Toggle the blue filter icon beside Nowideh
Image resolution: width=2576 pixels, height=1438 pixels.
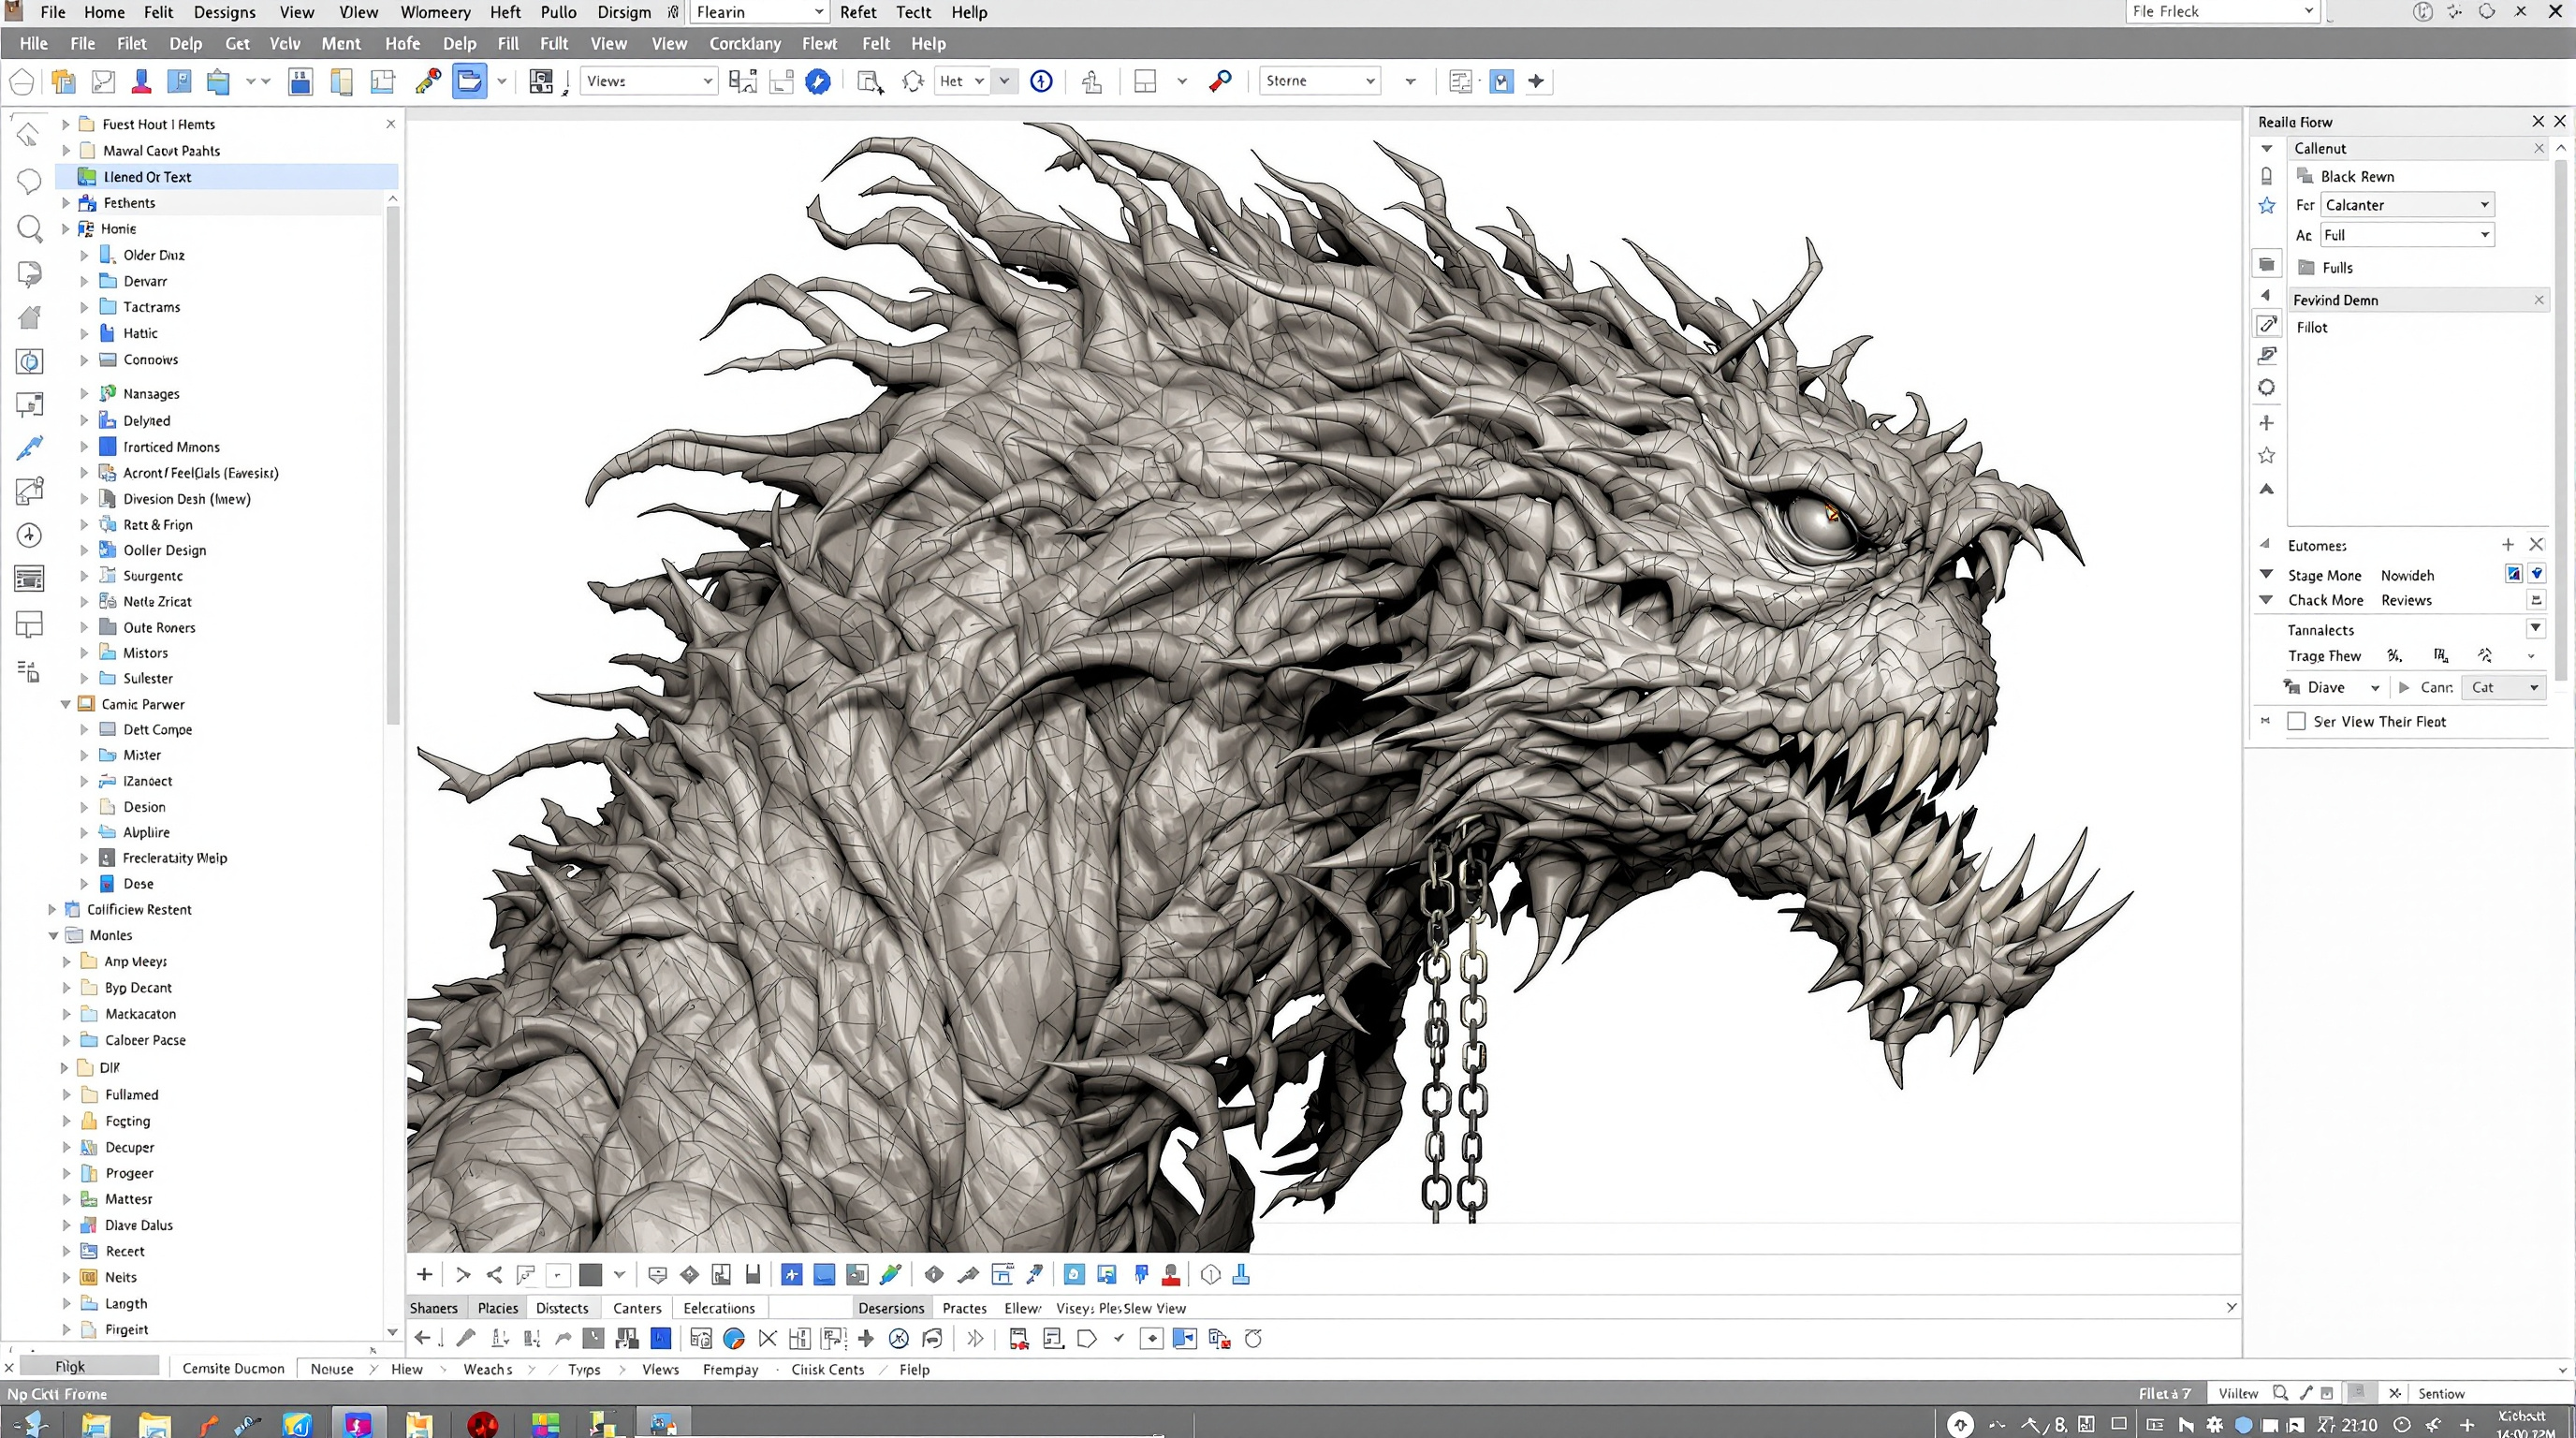(2537, 574)
